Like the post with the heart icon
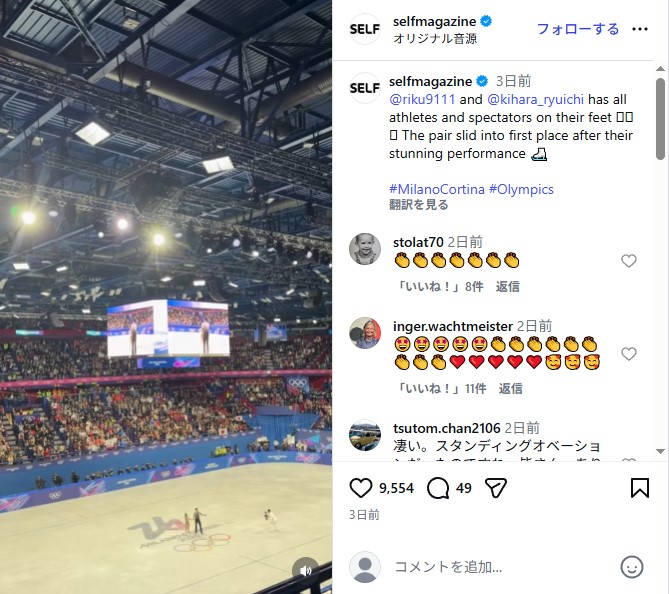The height and width of the screenshot is (594, 669). (x=361, y=488)
